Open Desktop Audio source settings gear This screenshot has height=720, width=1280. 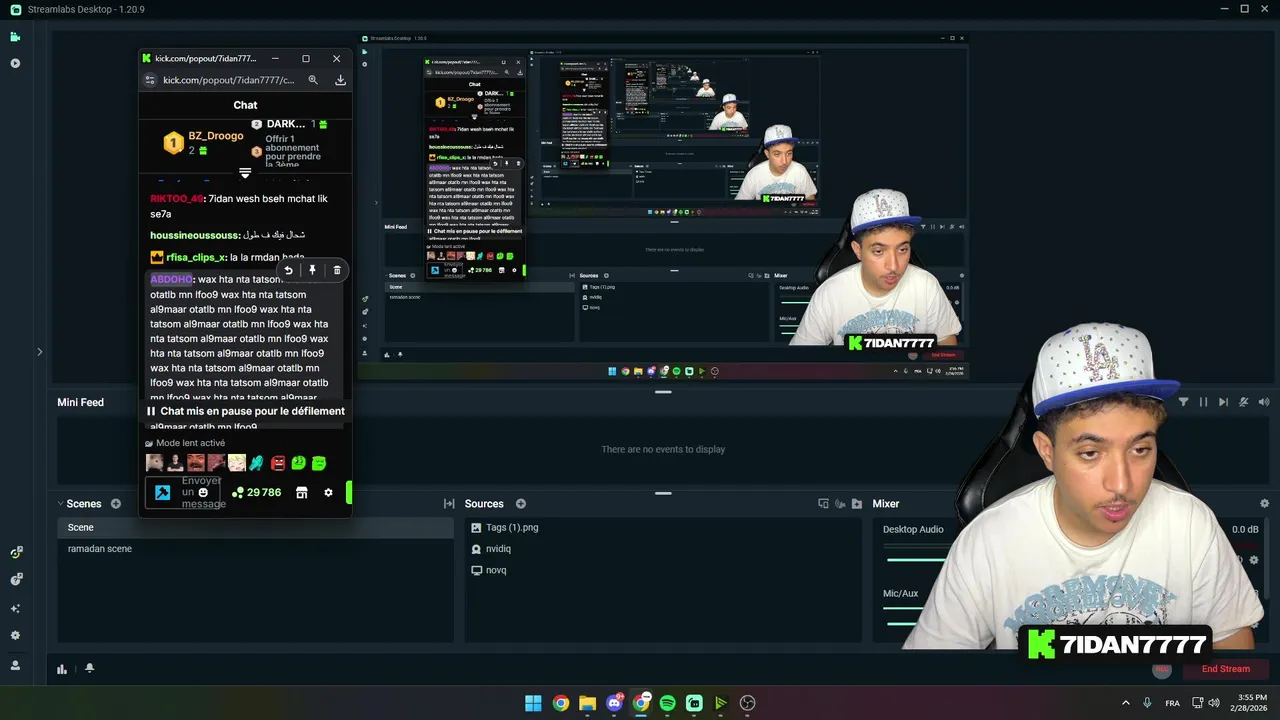click(x=1254, y=560)
